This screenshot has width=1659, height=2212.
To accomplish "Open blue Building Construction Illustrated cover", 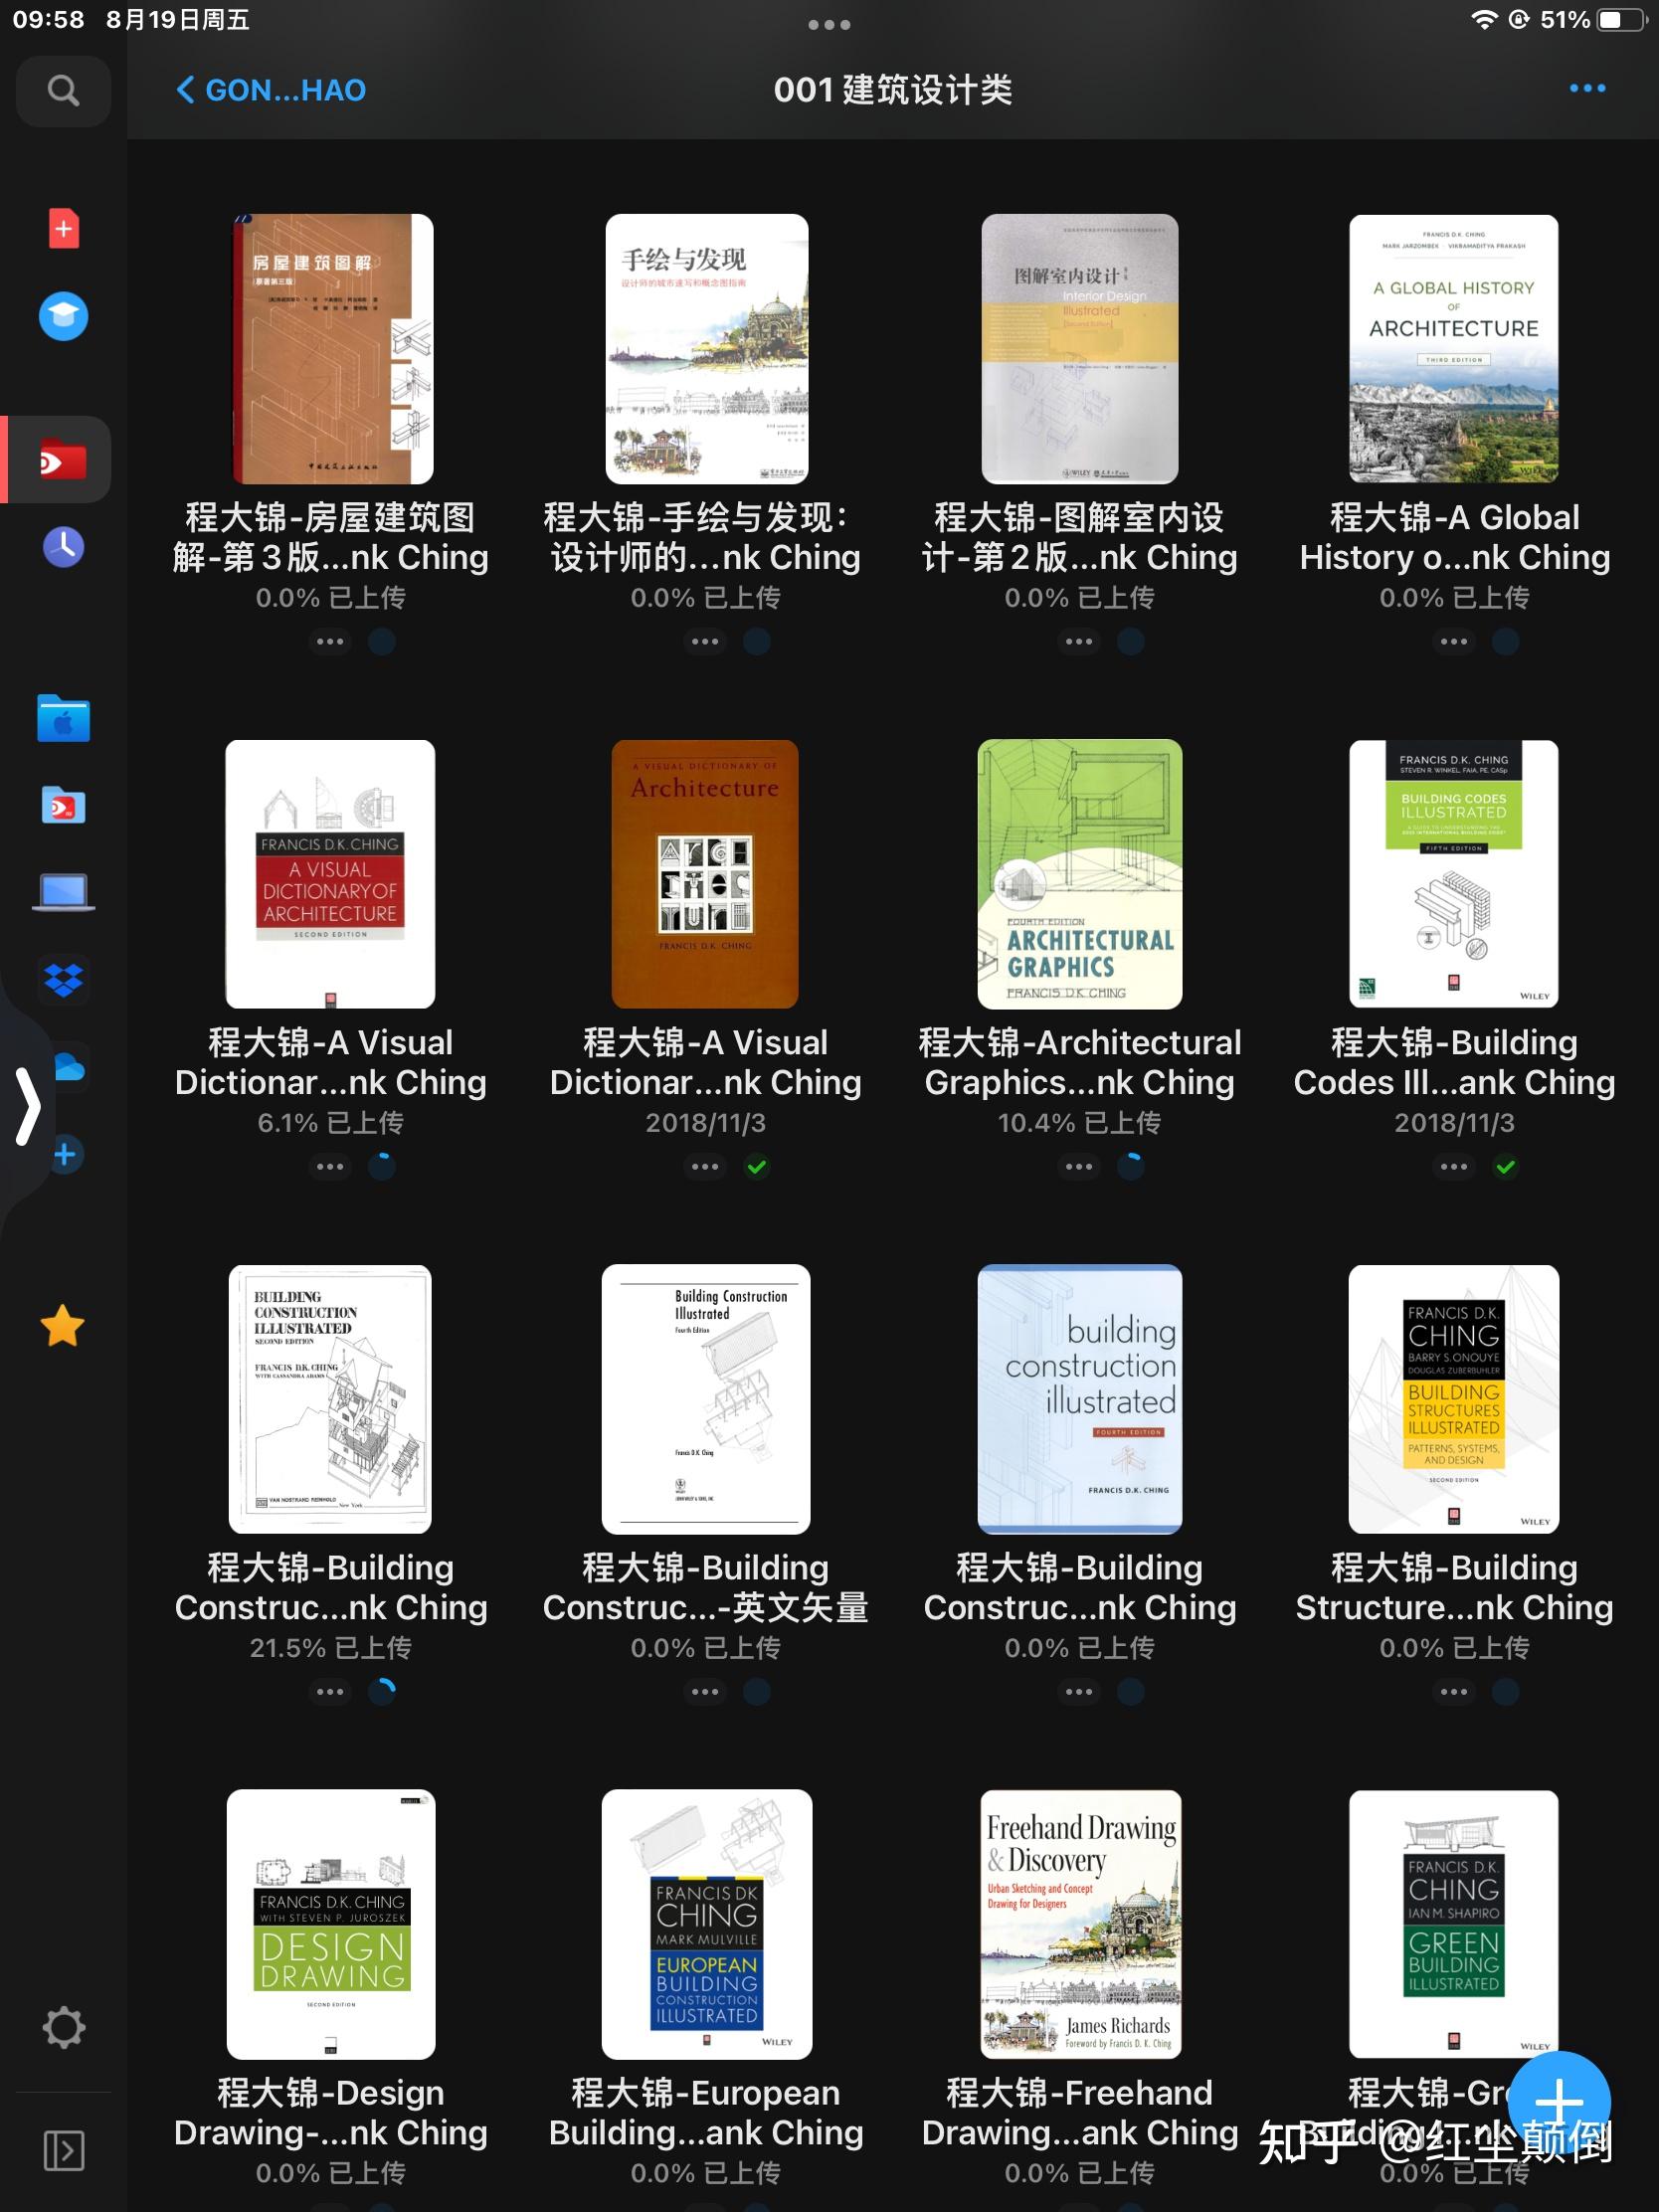I will [1080, 1399].
